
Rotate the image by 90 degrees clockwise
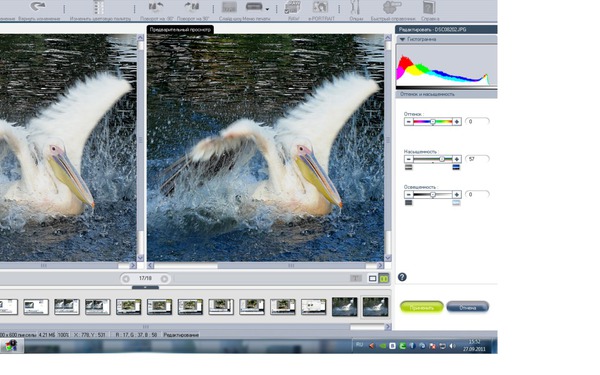coord(192,7)
